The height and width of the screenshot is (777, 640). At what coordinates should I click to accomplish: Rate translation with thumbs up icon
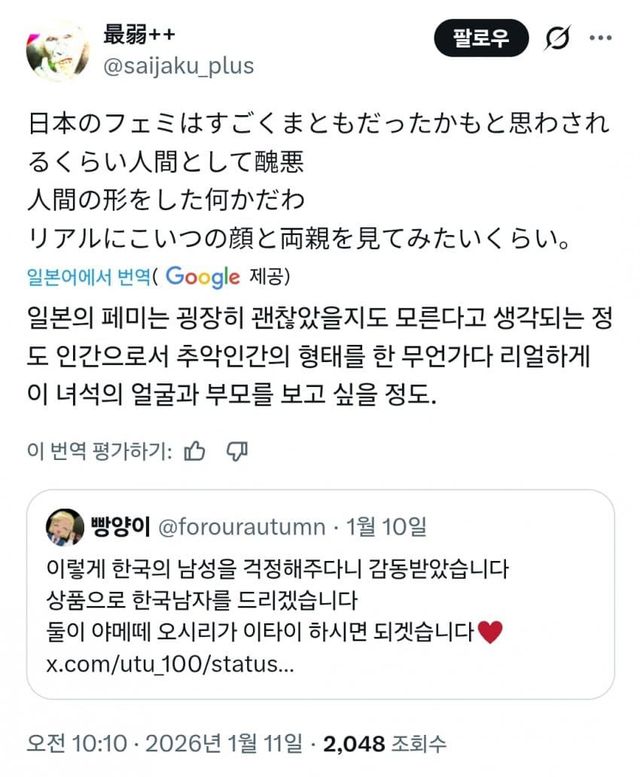[196, 451]
